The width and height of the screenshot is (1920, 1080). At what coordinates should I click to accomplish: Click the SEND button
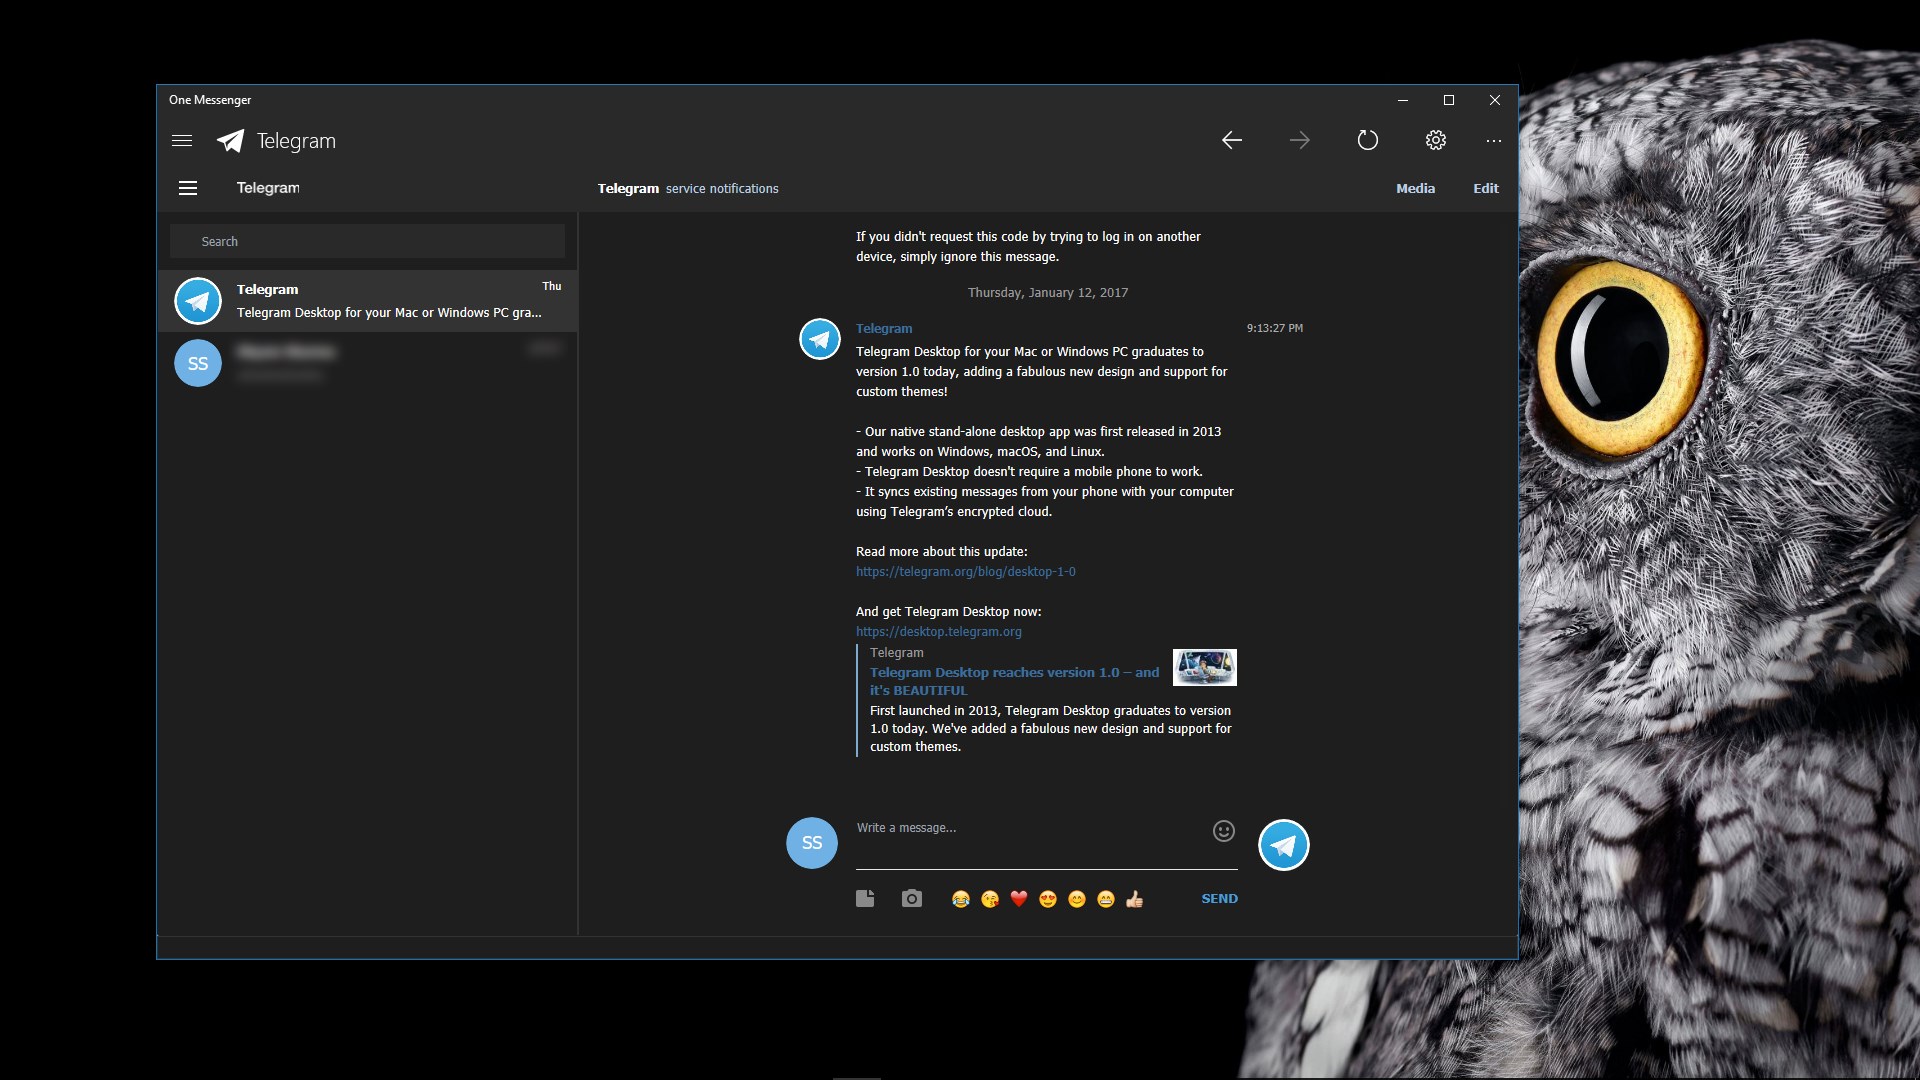(1219, 899)
